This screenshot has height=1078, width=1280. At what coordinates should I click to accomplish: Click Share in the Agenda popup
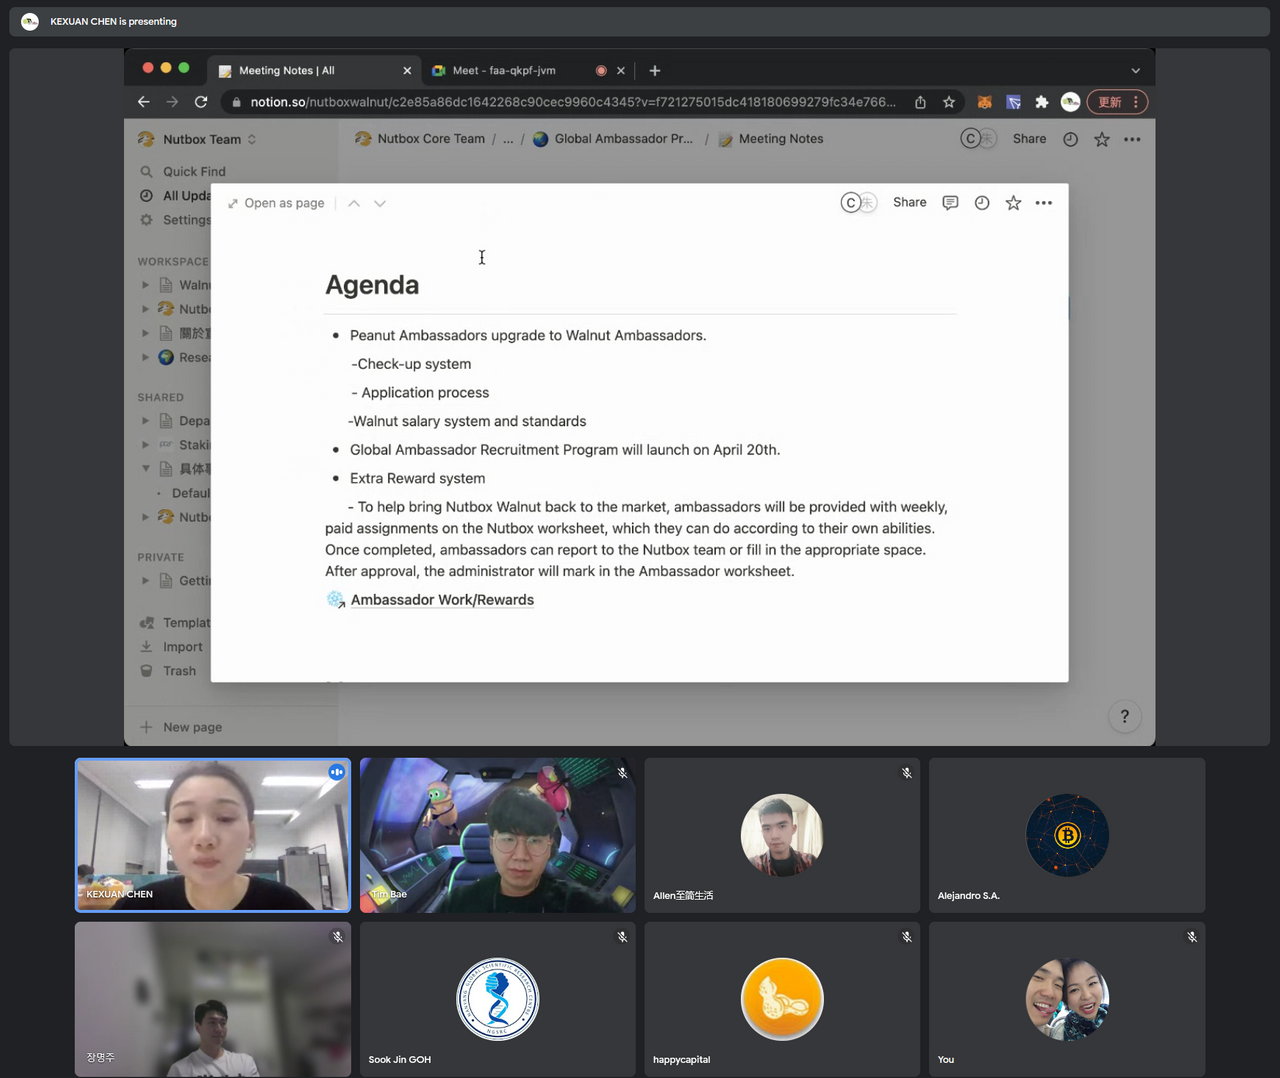coord(910,202)
